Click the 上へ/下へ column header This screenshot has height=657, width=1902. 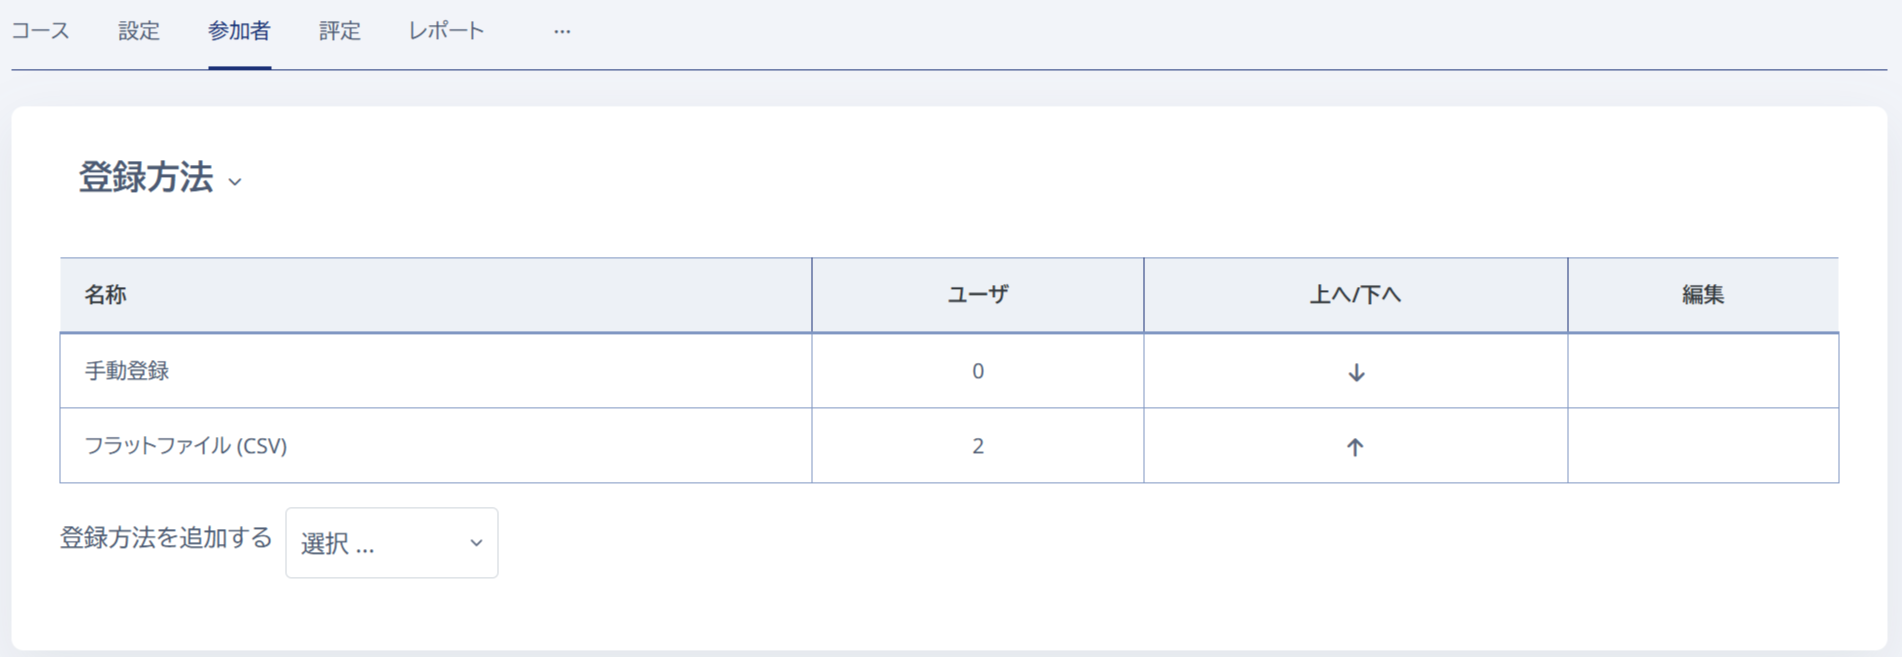click(1355, 294)
